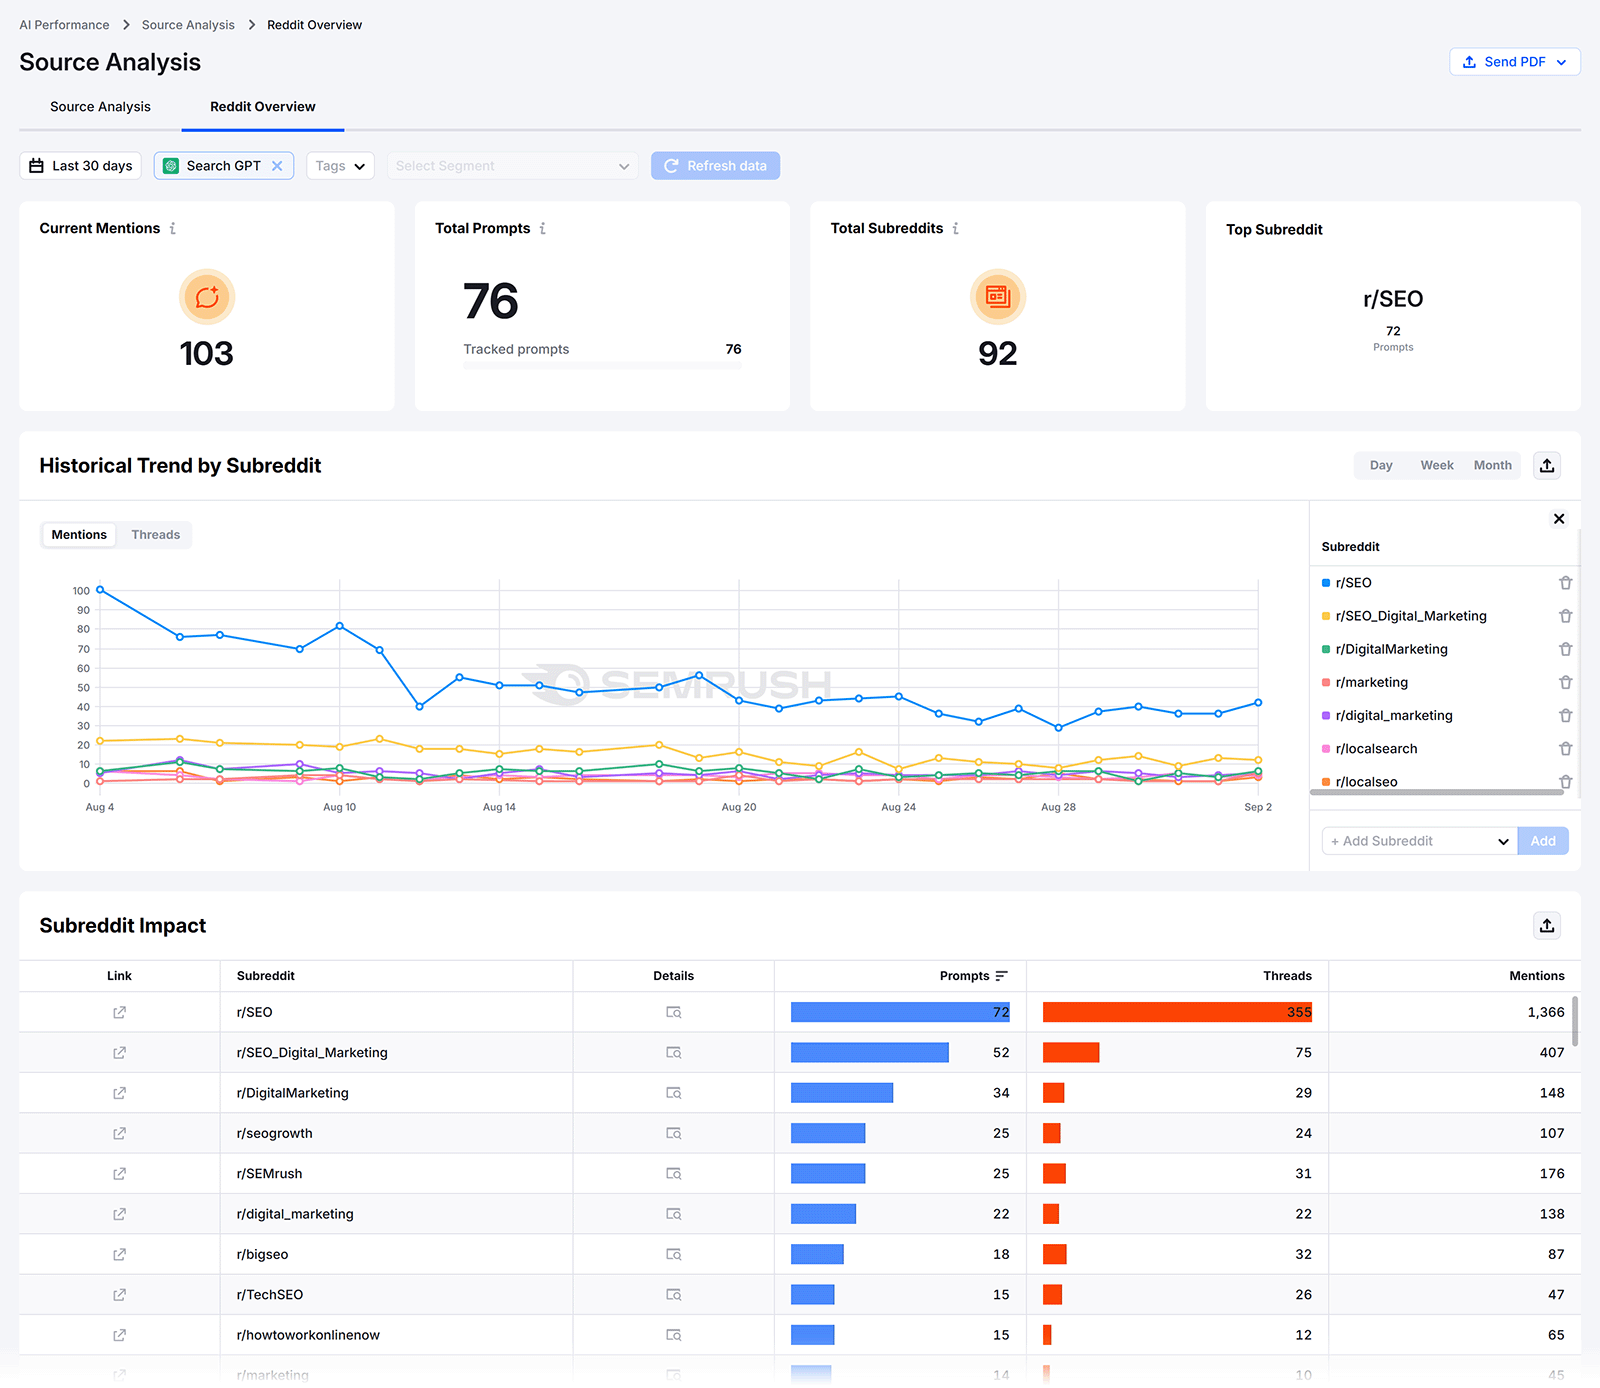Open the Tags dropdown
1600x1388 pixels.
(340, 165)
